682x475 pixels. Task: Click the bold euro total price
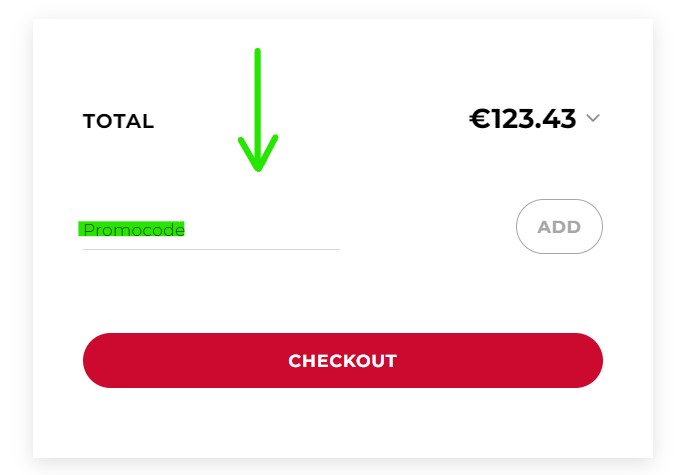[523, 120]
